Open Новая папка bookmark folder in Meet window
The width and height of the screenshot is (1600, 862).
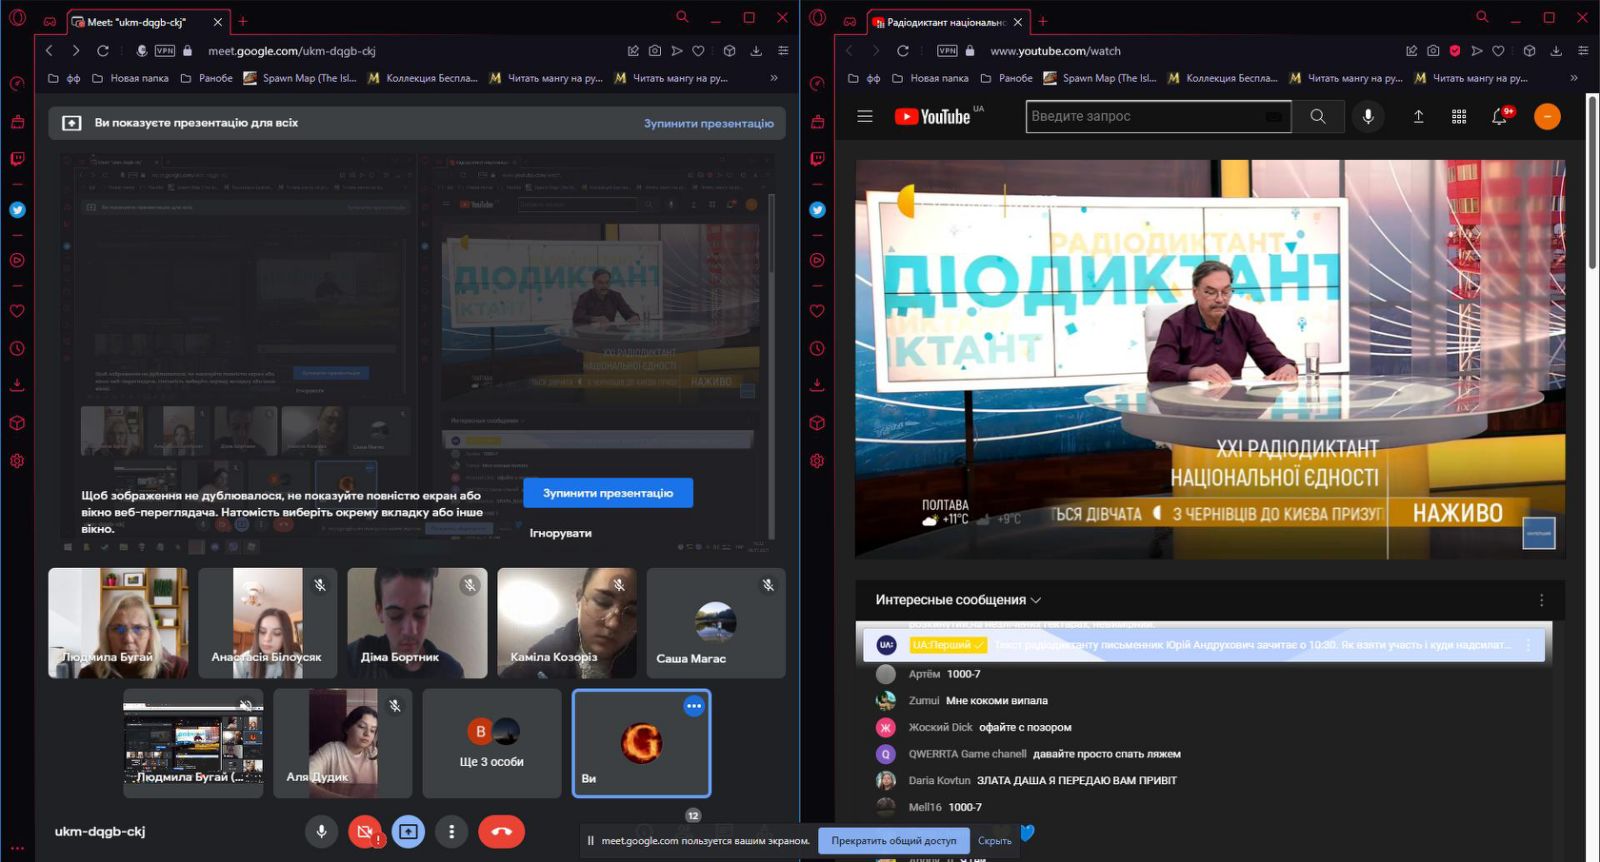131,78
